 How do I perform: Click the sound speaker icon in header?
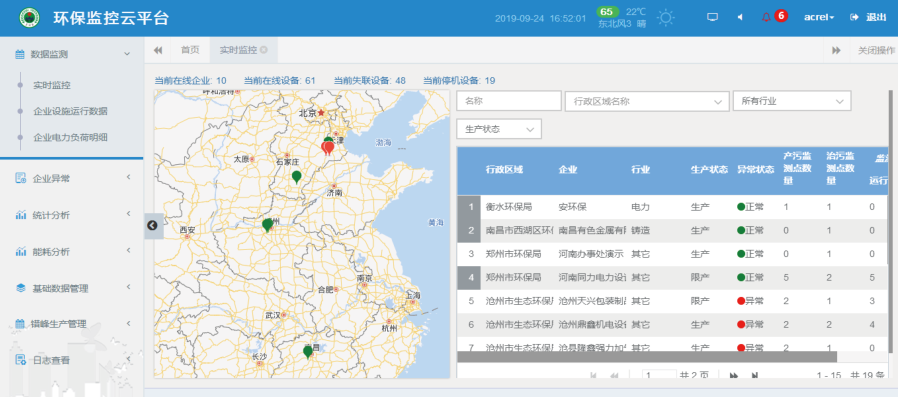[x=739, y=17]
